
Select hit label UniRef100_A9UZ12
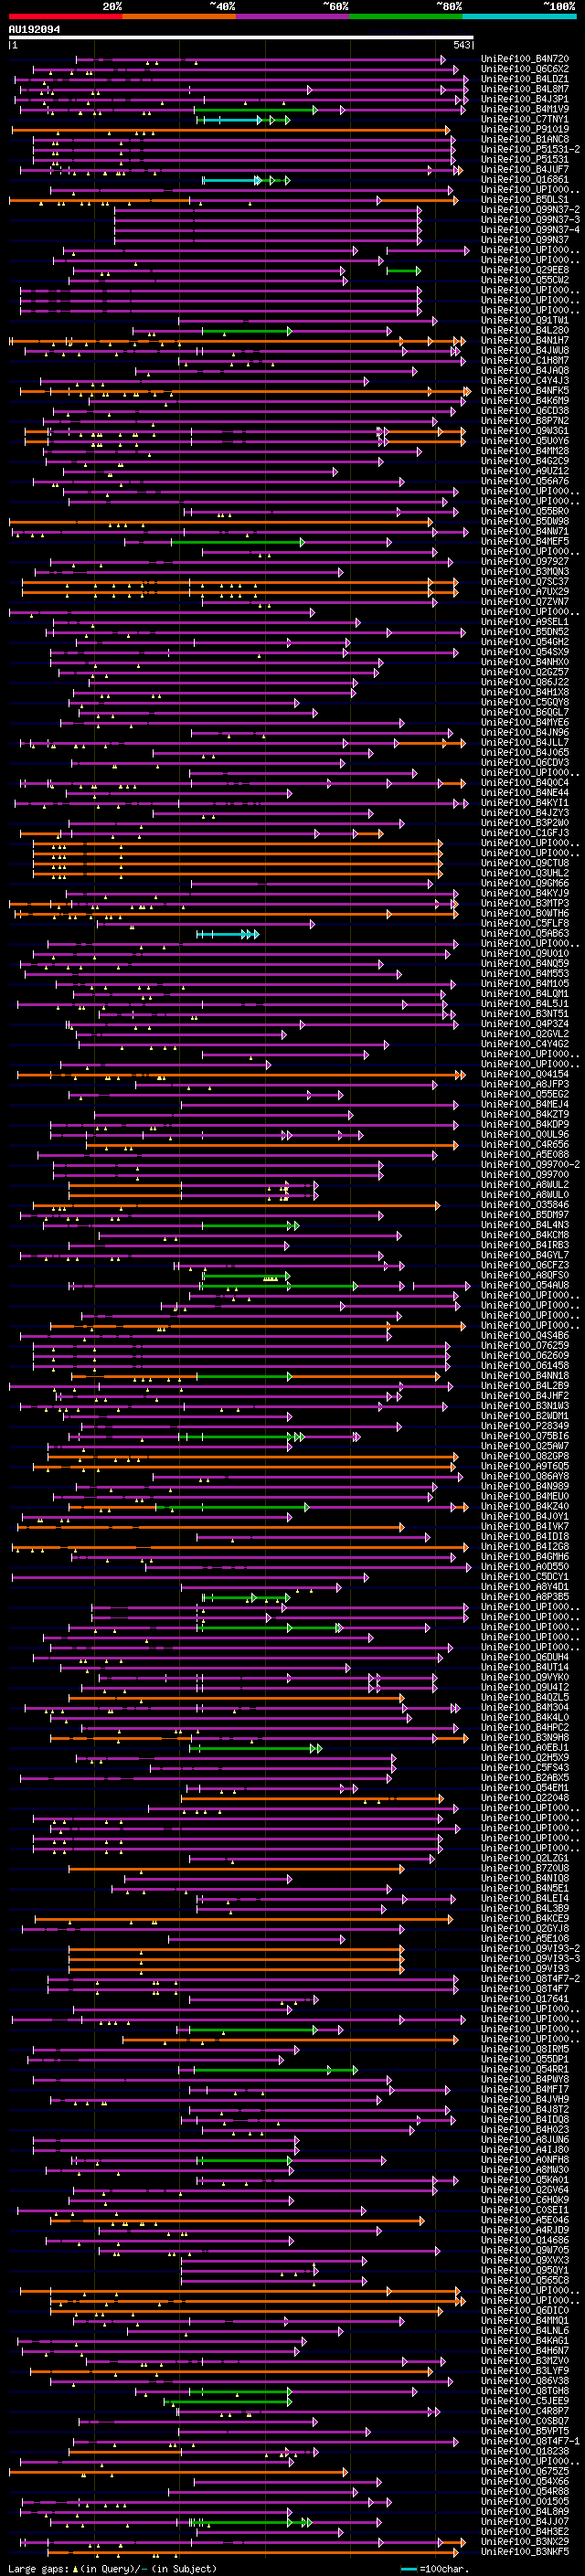tap(525, 472)
